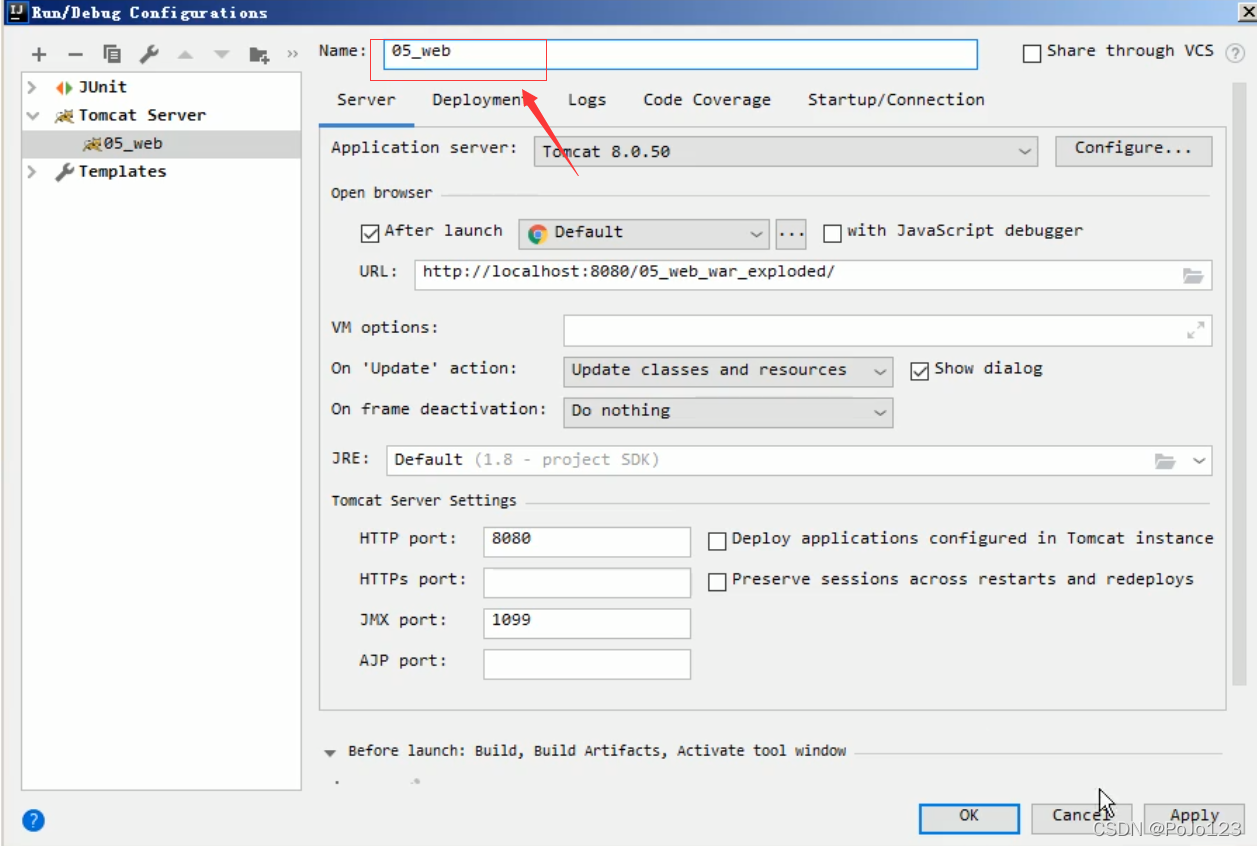Click the JRE browse folder icon
The height and width of the screenshot is (846, 1257).
[x=1165, y=461]
